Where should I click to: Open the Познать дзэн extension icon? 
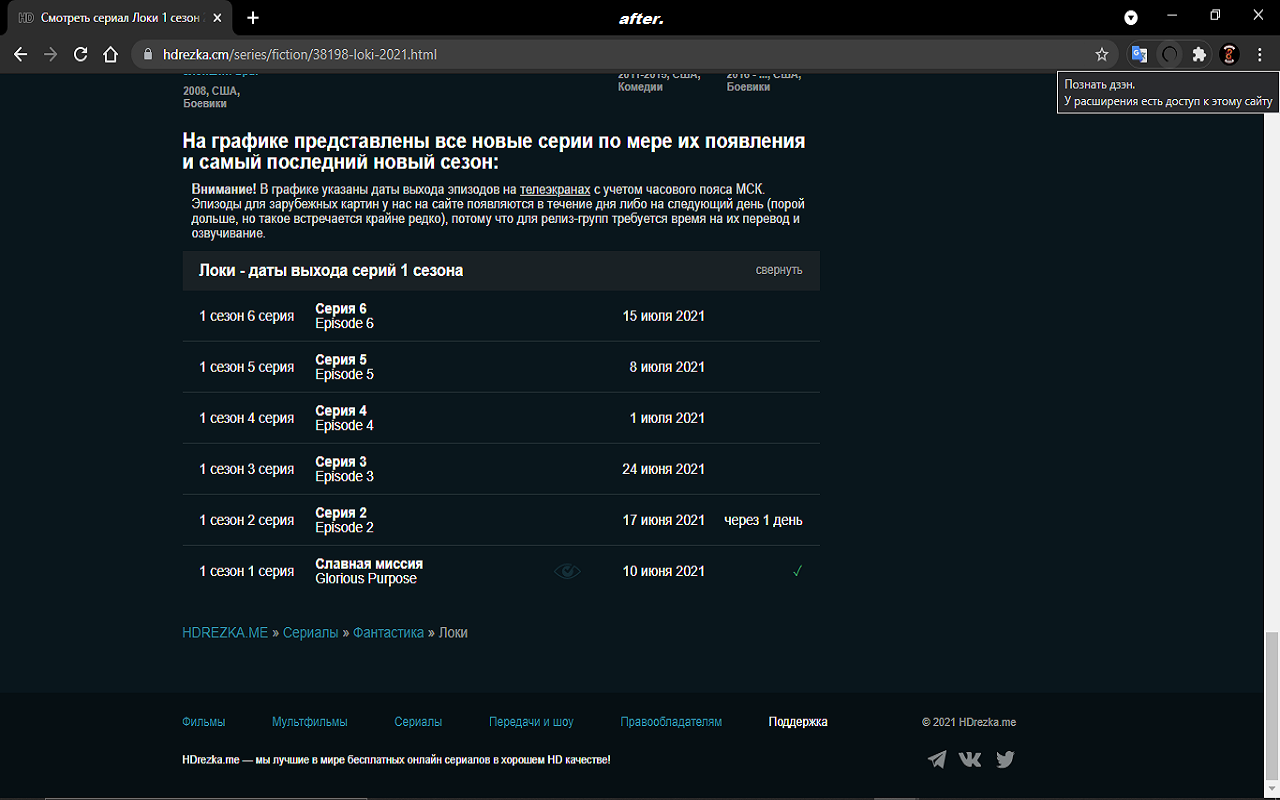[x=1169, y=55]
